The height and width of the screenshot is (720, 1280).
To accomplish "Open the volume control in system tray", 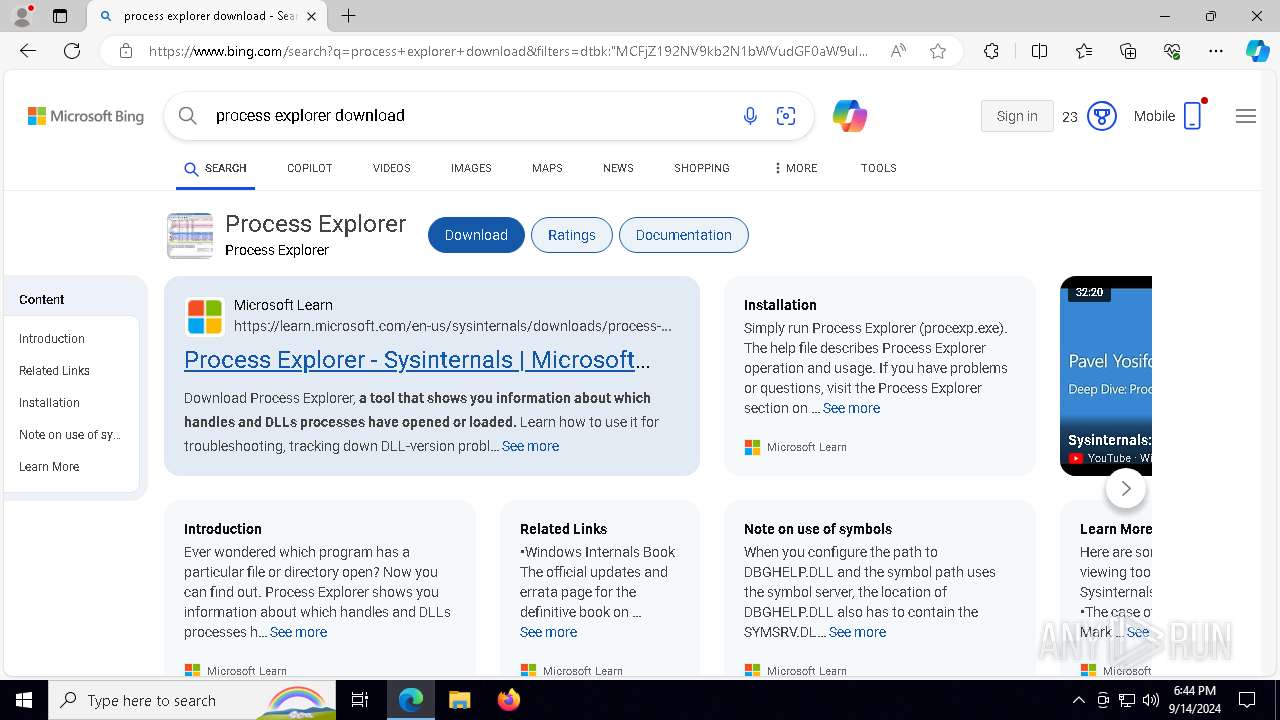I will point(1150,700).
